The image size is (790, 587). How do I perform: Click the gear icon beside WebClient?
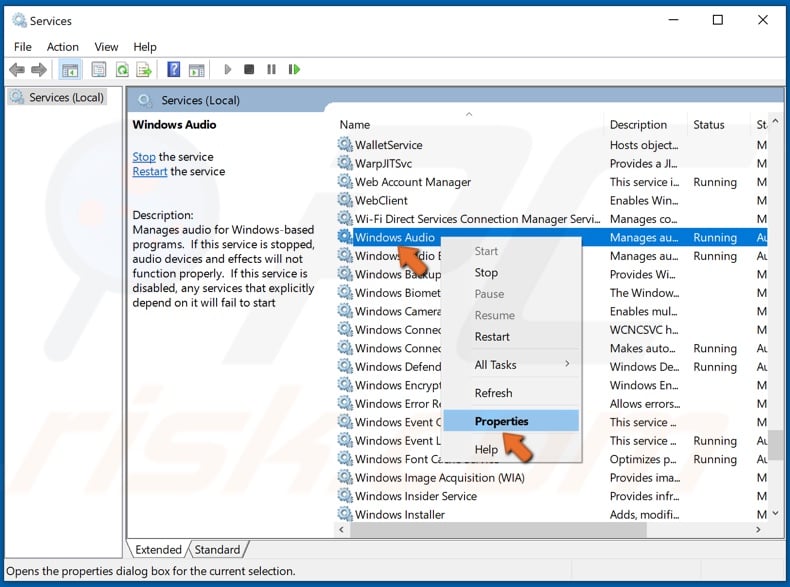coord(345,201)
